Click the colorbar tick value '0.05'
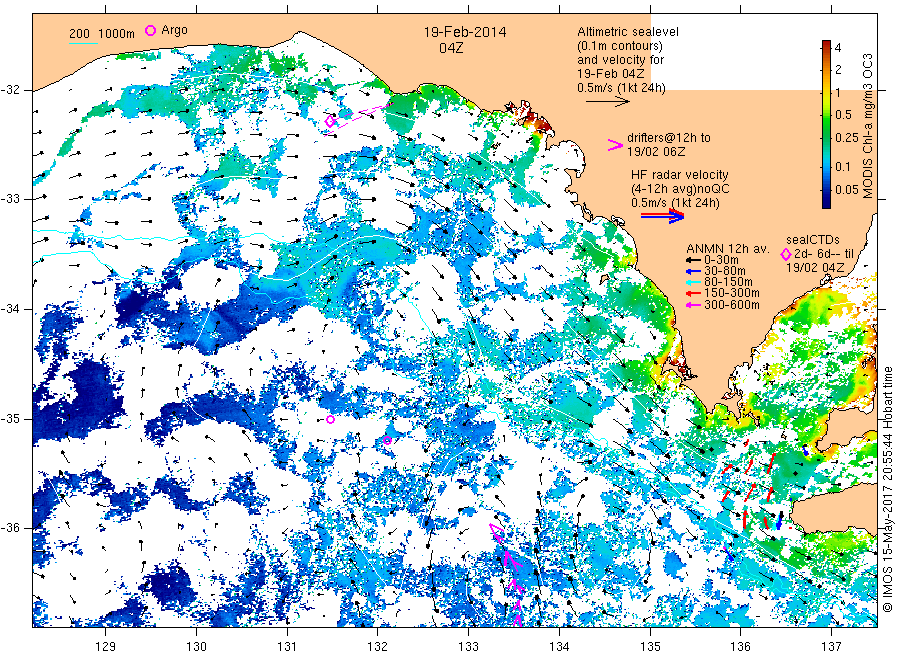The image size is (900, 660). 847,189
